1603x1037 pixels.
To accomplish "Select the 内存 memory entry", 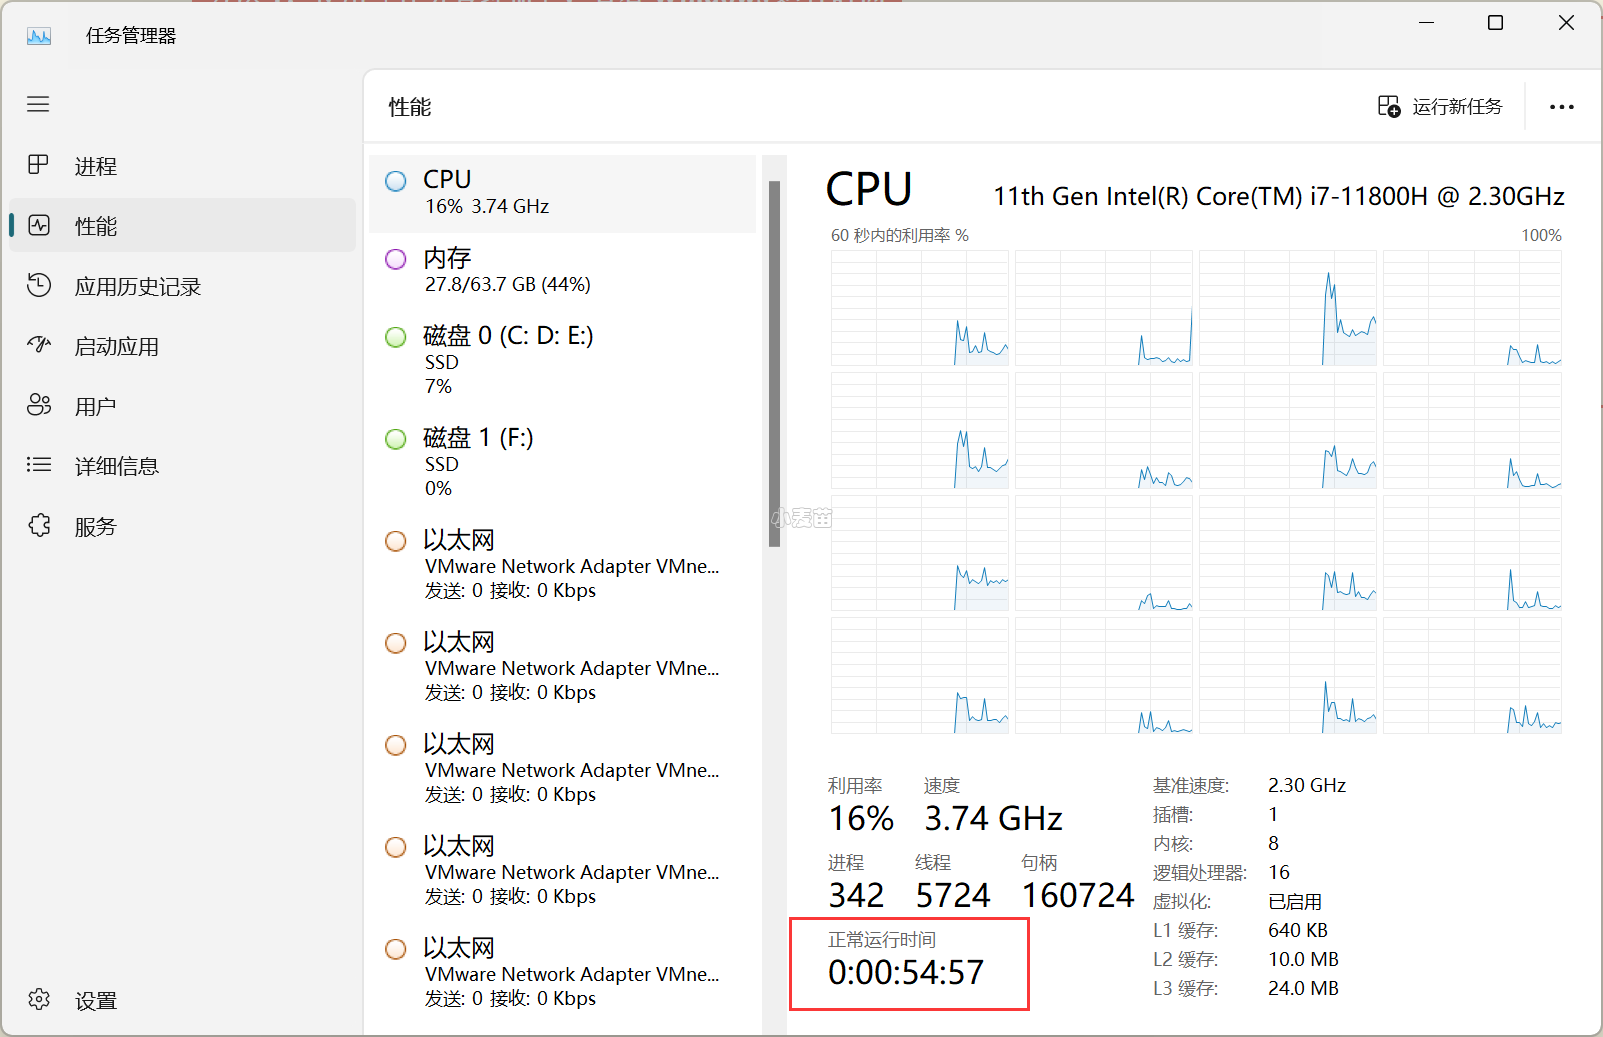I will 562,271.
